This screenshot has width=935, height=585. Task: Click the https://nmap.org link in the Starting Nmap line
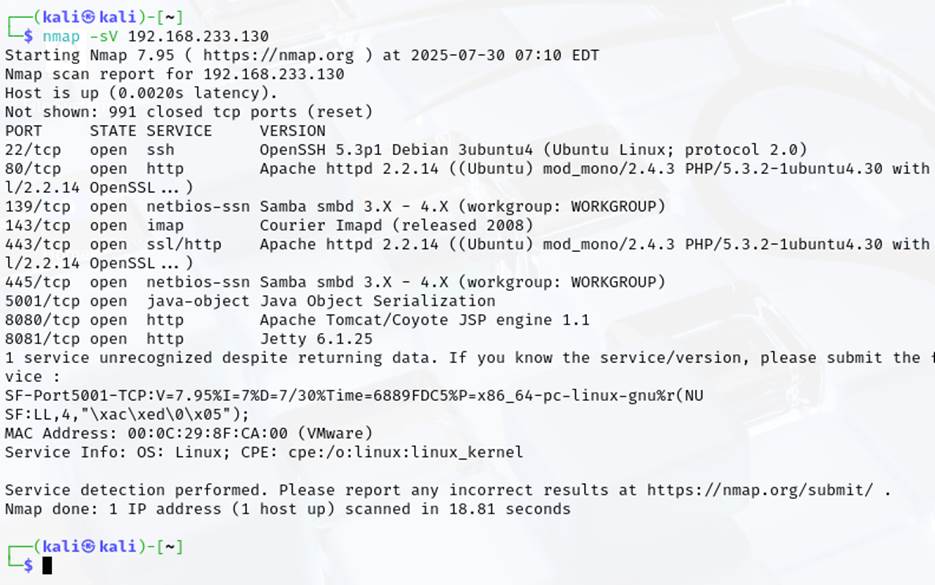click(x=278, y=55)
